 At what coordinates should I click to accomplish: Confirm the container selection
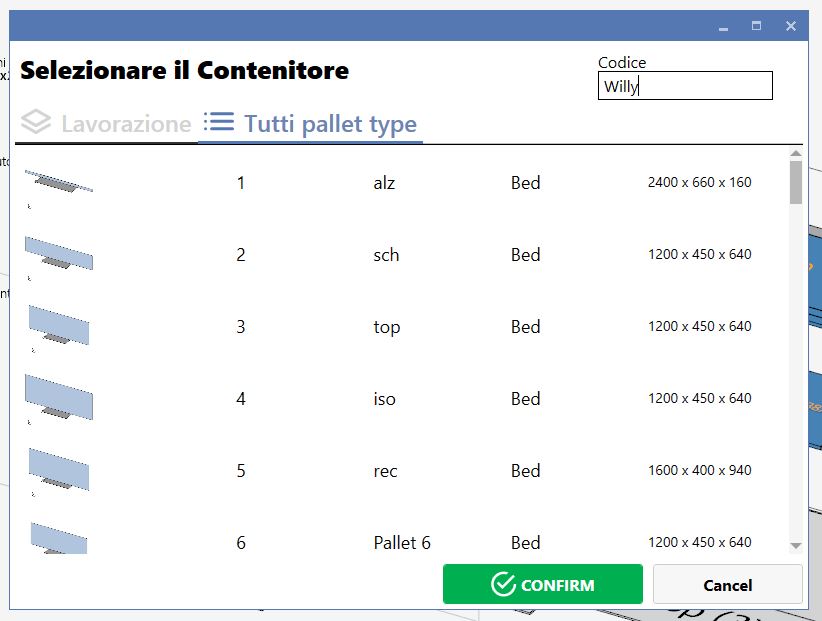tap(543, 584)
